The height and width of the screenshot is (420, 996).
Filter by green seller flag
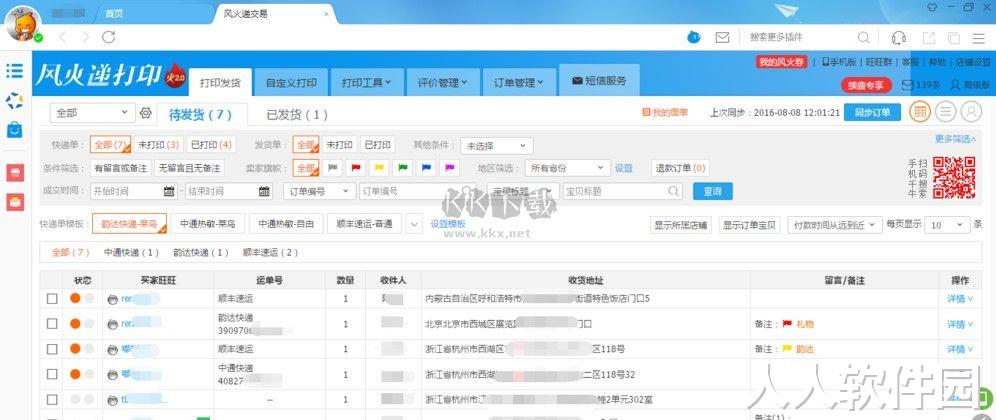[402, 168]
